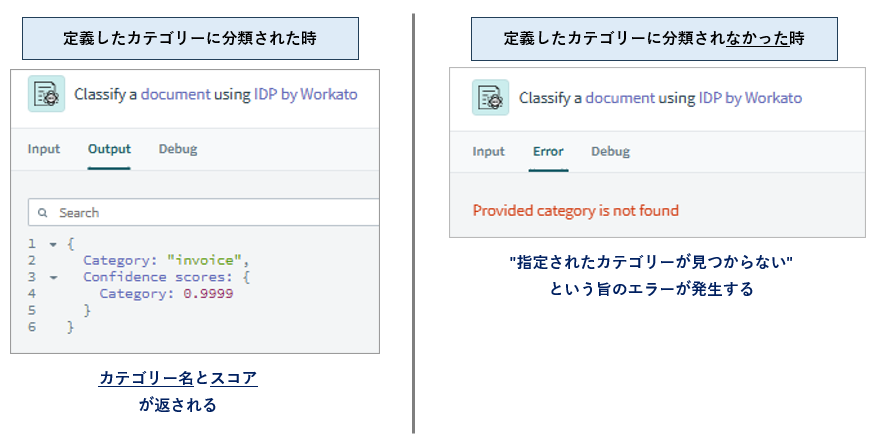
Task: Click 'document' link in left panel title
Action: [176, 94]
